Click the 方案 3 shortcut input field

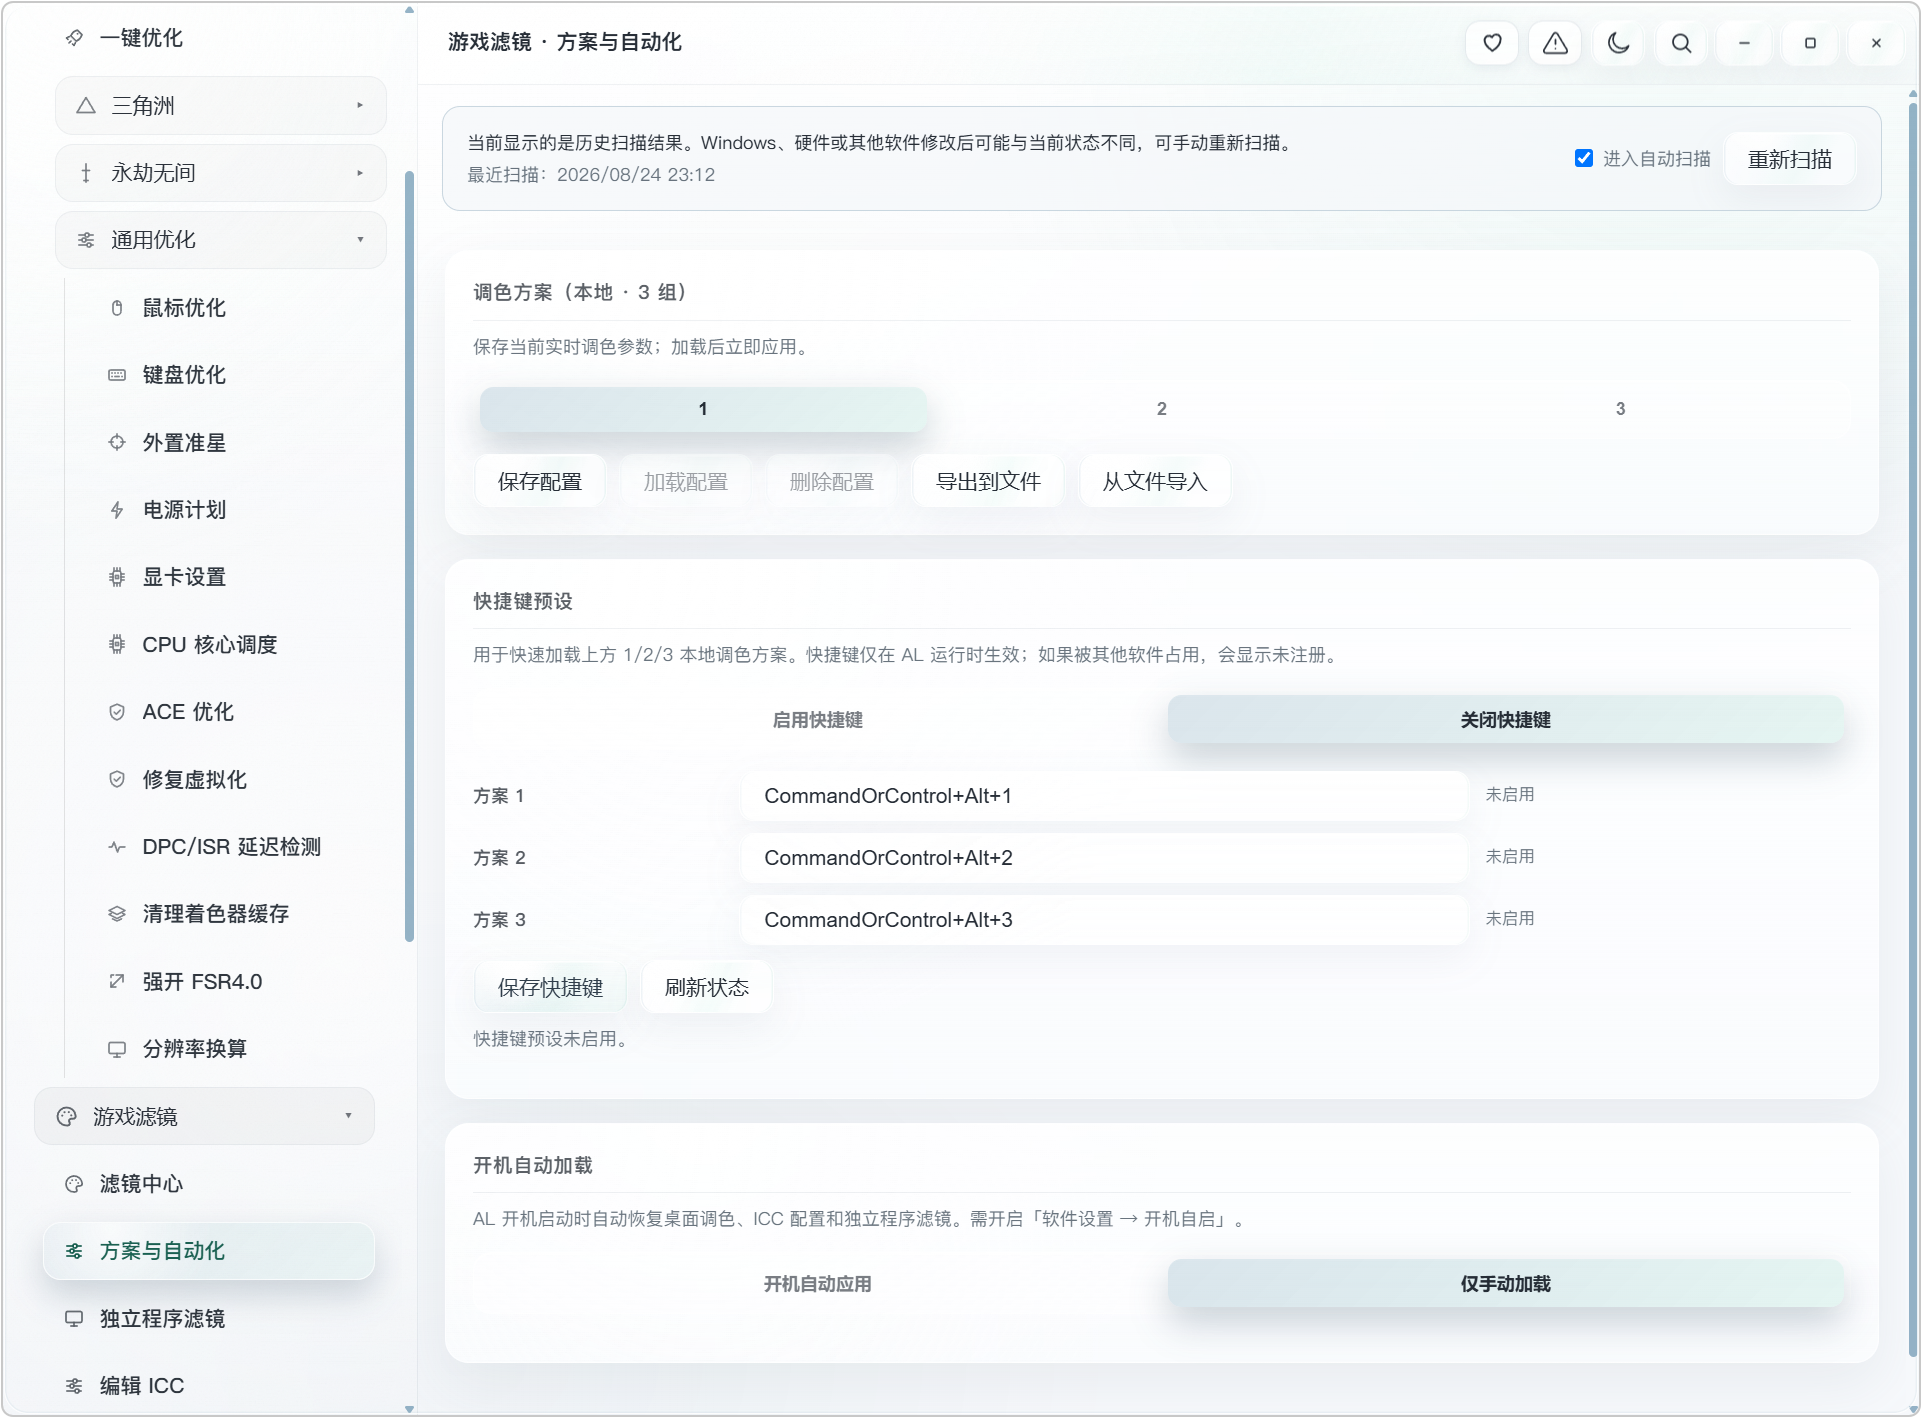1105,920
